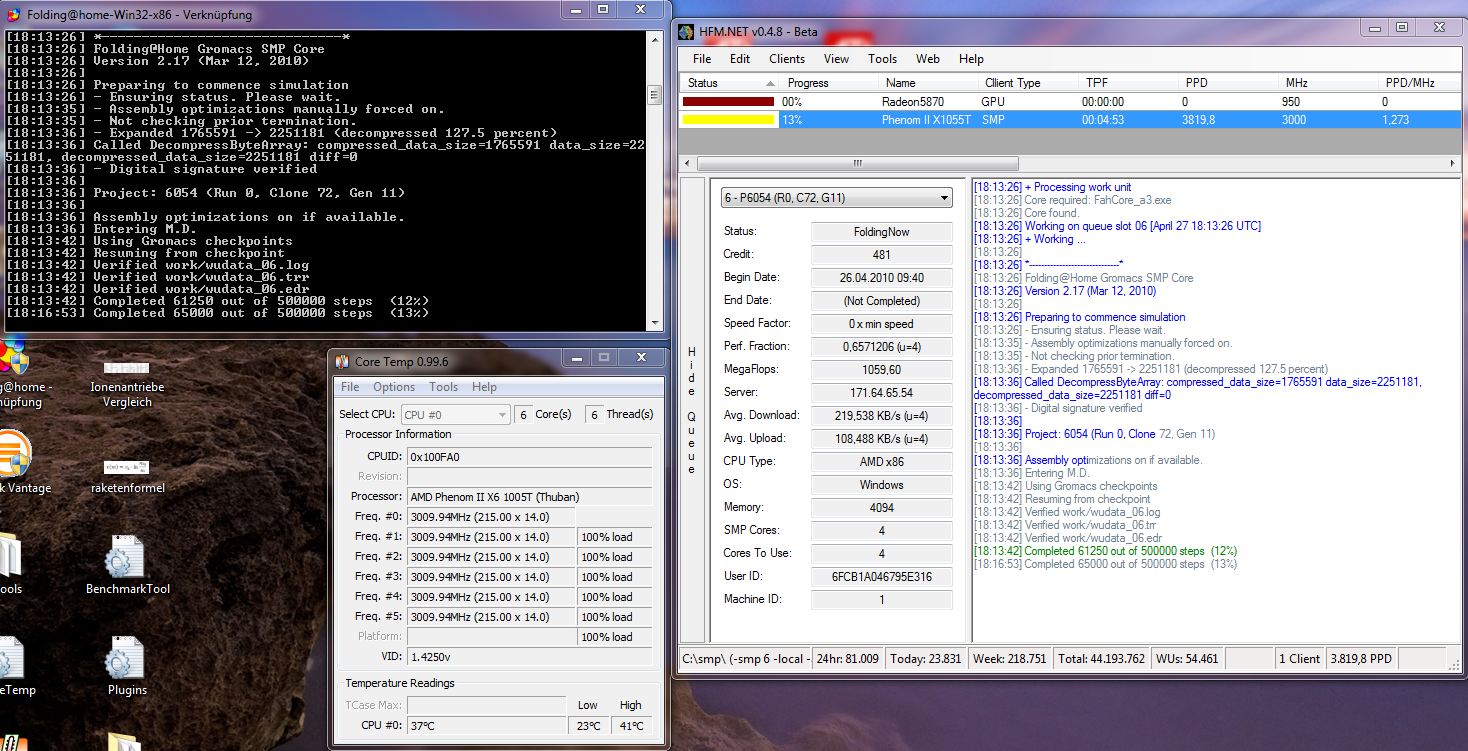Click the dark red Radeon5870 status bar
This screenshot has height=751, width=1468.
pyautogui.click(x=728, y=101)
